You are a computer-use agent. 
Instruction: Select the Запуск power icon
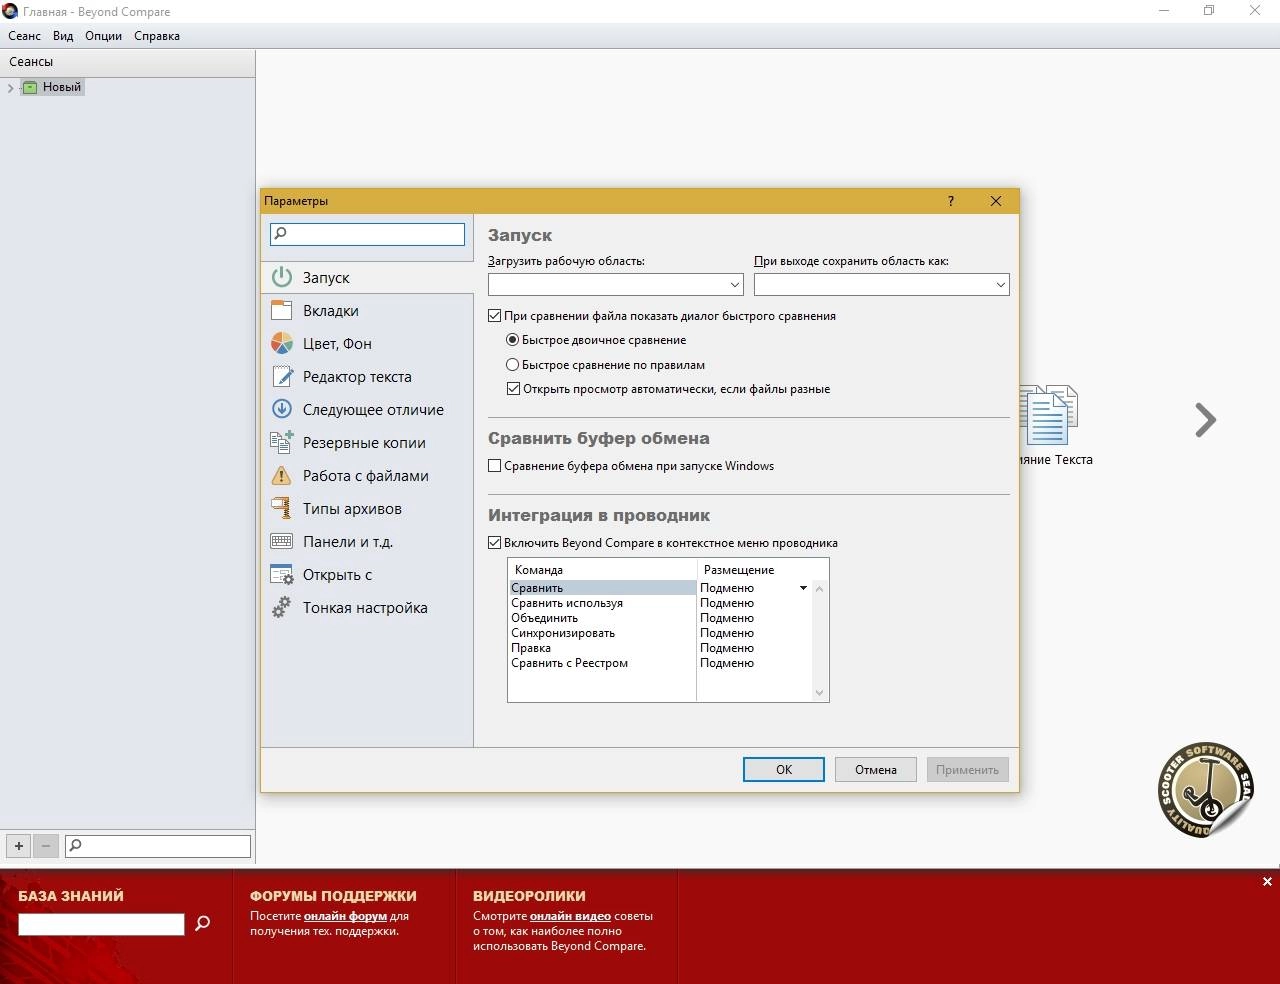282,277
